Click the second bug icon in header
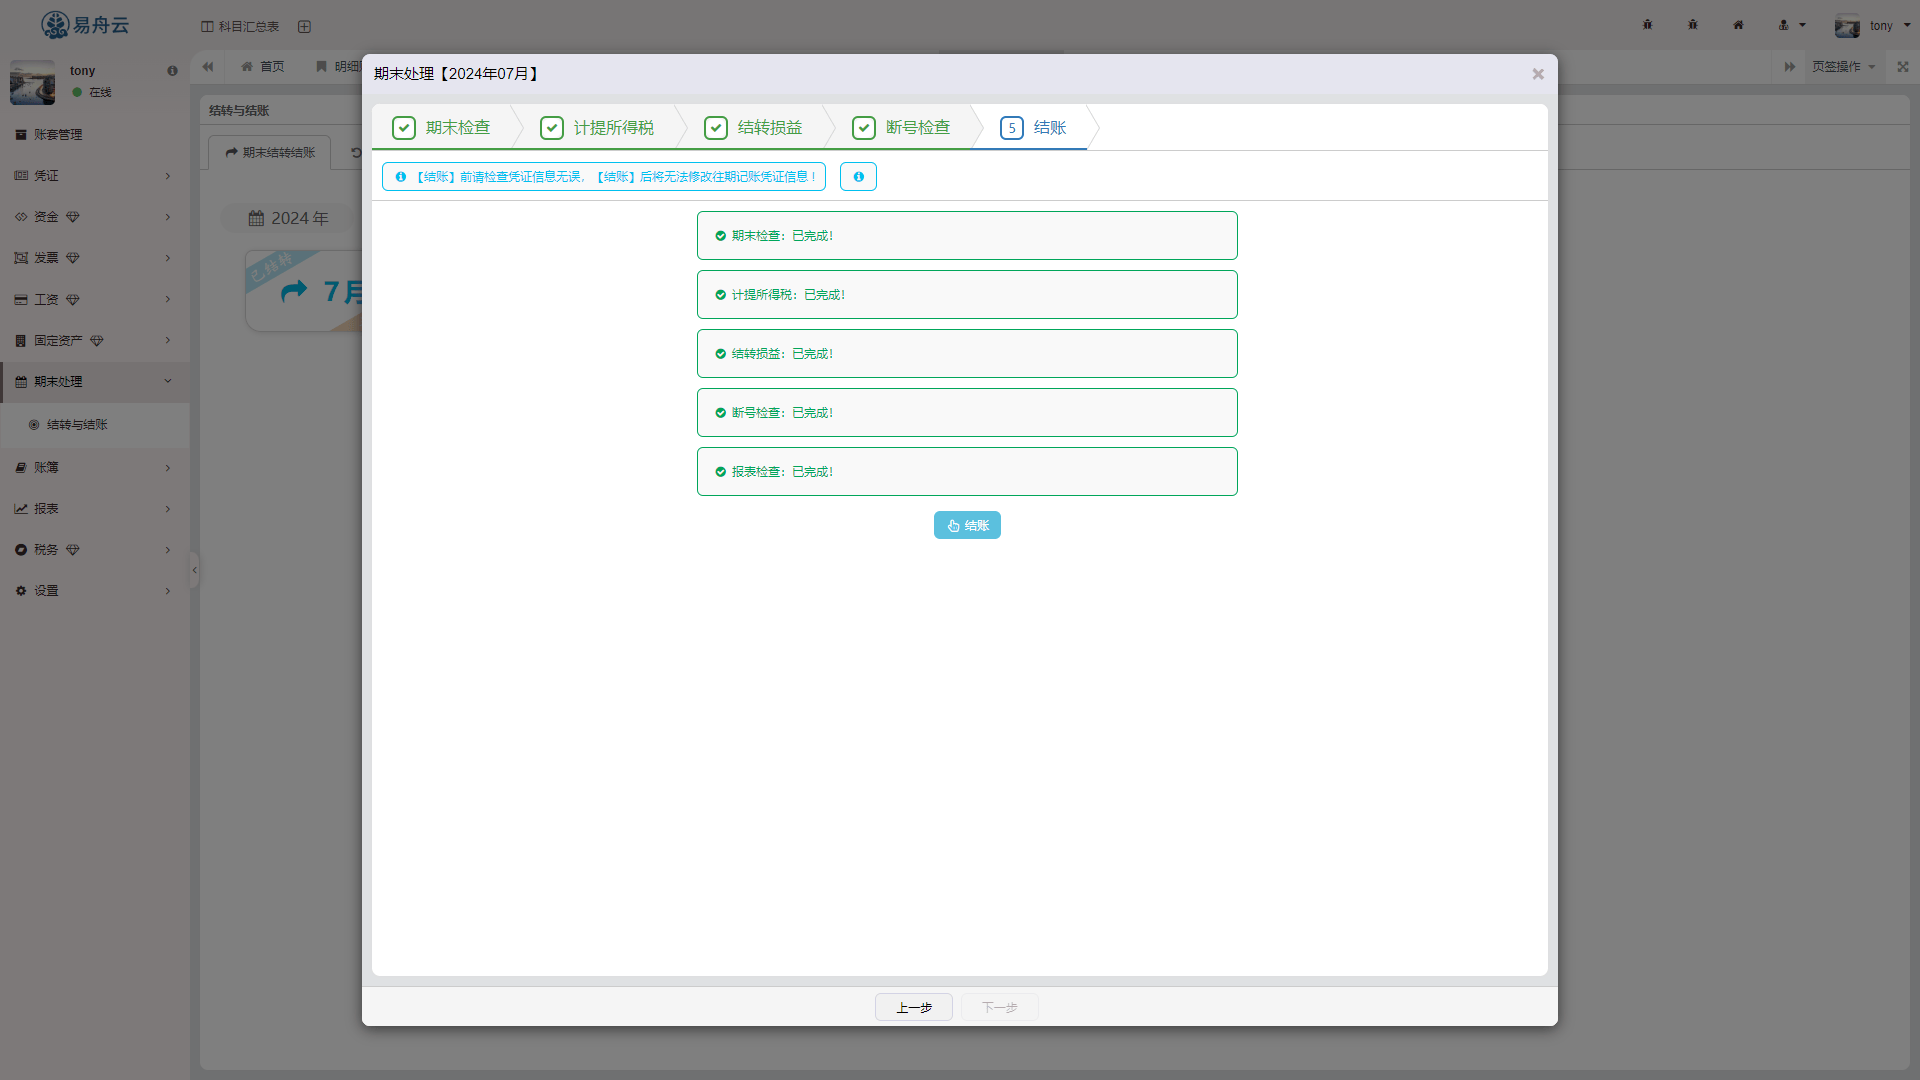This screenshot has width=1920, height=1080. click(x=1693, y=25)
